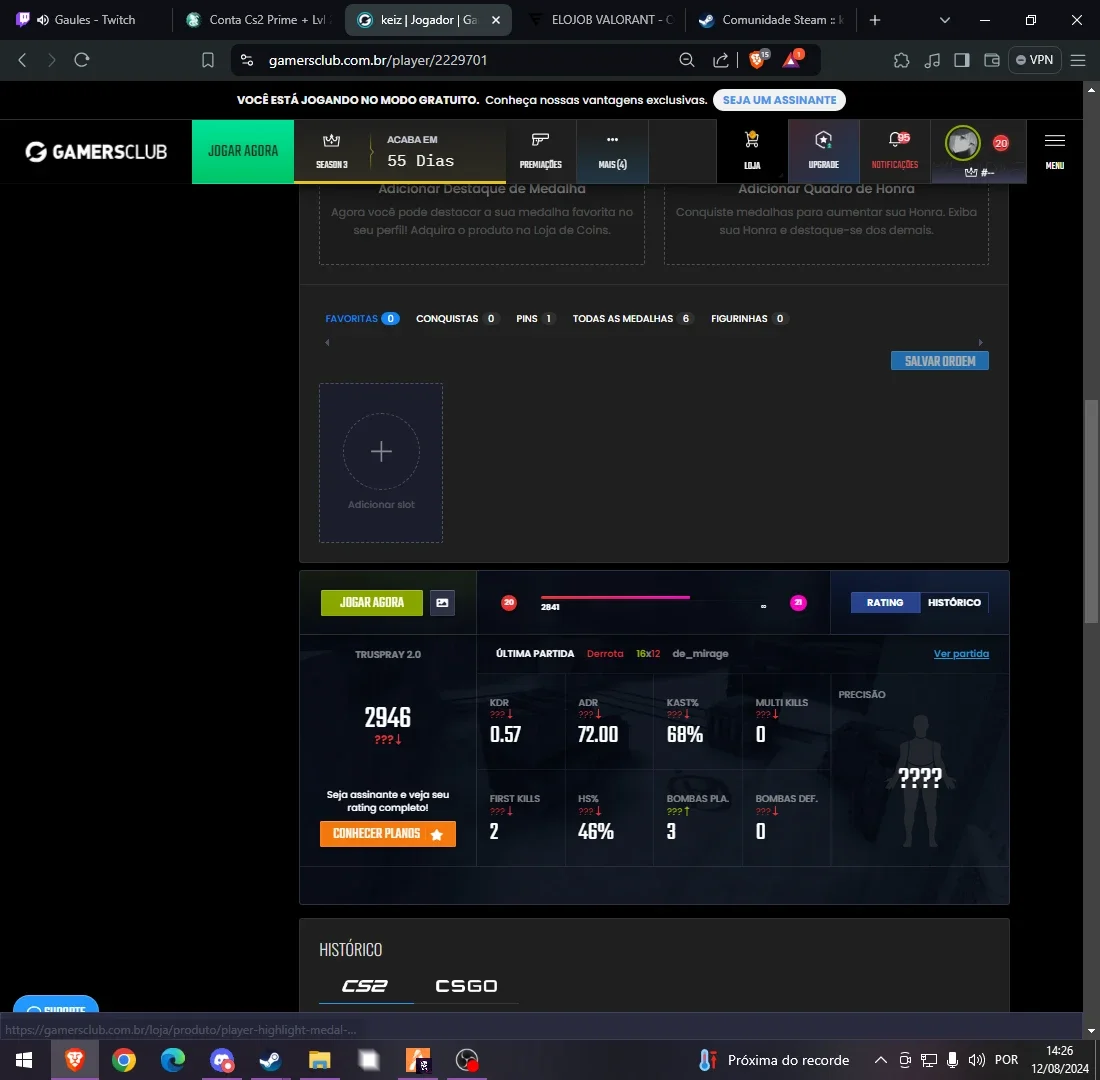Click the red level 20 badge
The width and height of the screenshot is (1100, 1080).
pyautogui.click(x=509, y=602)
